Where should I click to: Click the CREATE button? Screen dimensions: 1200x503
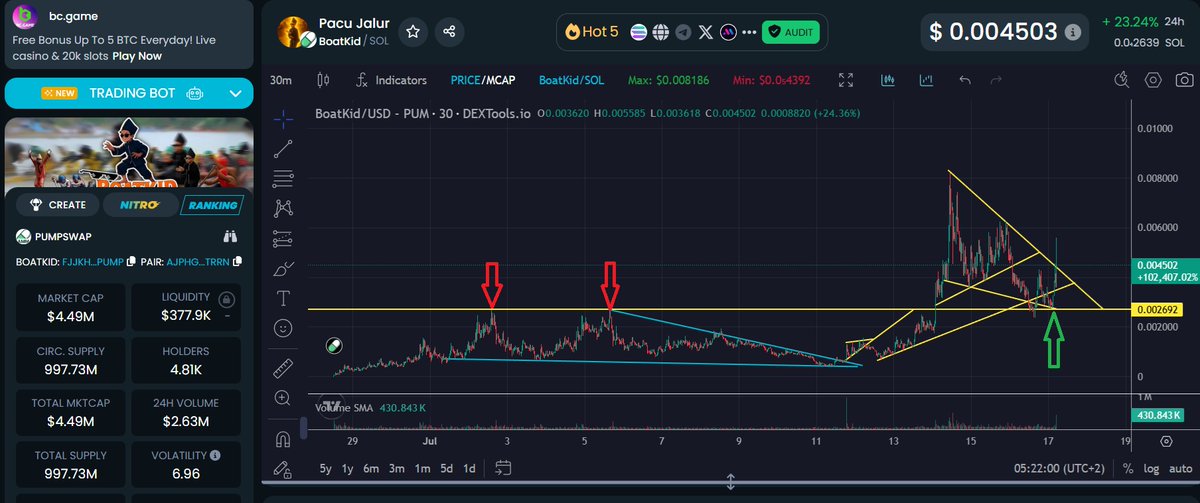60,205
